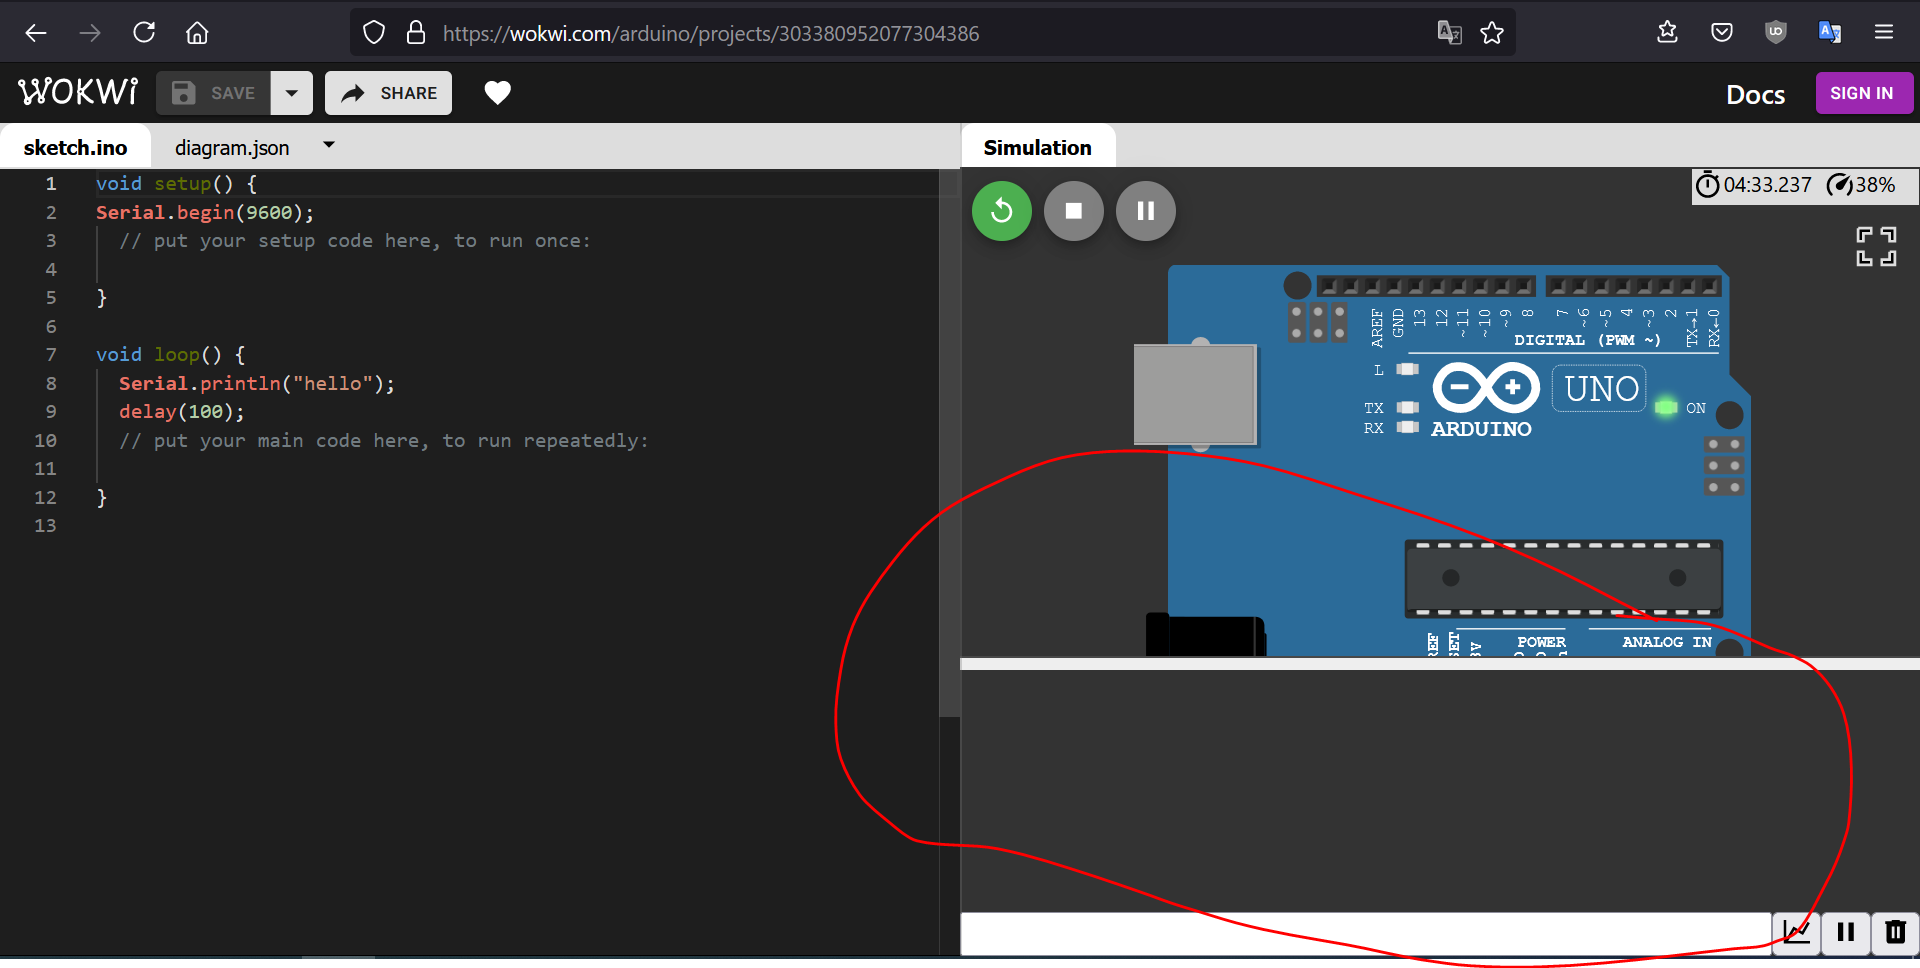Viewport: 1920px width, 968px height.
Task: Toggle the tracking protection shield
Action: [x=373, y=32]
